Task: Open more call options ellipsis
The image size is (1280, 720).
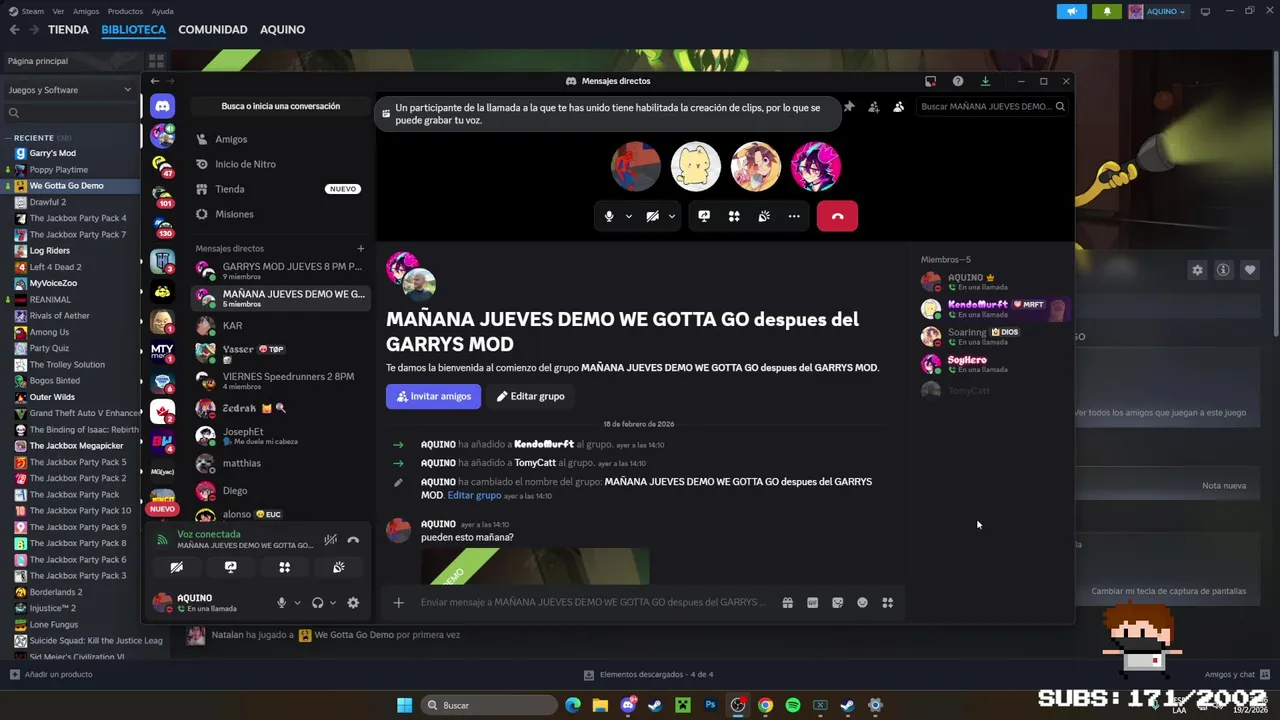Action: coord(794,216)
